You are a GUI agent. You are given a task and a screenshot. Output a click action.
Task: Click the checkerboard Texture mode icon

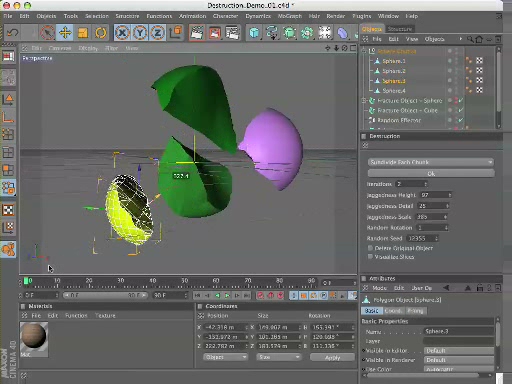(8, 210)
